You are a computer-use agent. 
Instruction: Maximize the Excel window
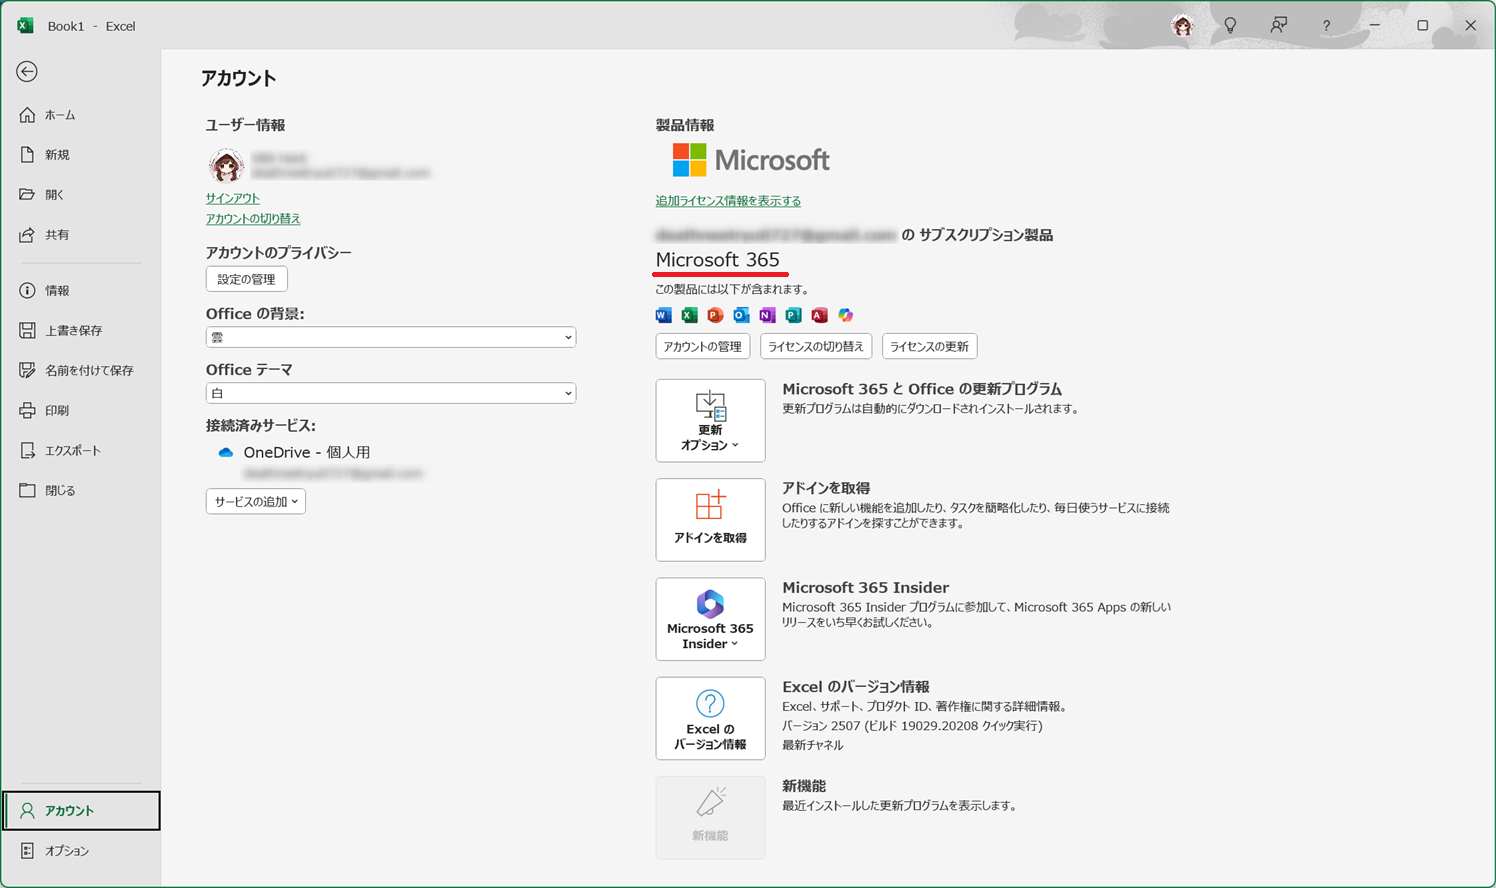pos(1423,26)
